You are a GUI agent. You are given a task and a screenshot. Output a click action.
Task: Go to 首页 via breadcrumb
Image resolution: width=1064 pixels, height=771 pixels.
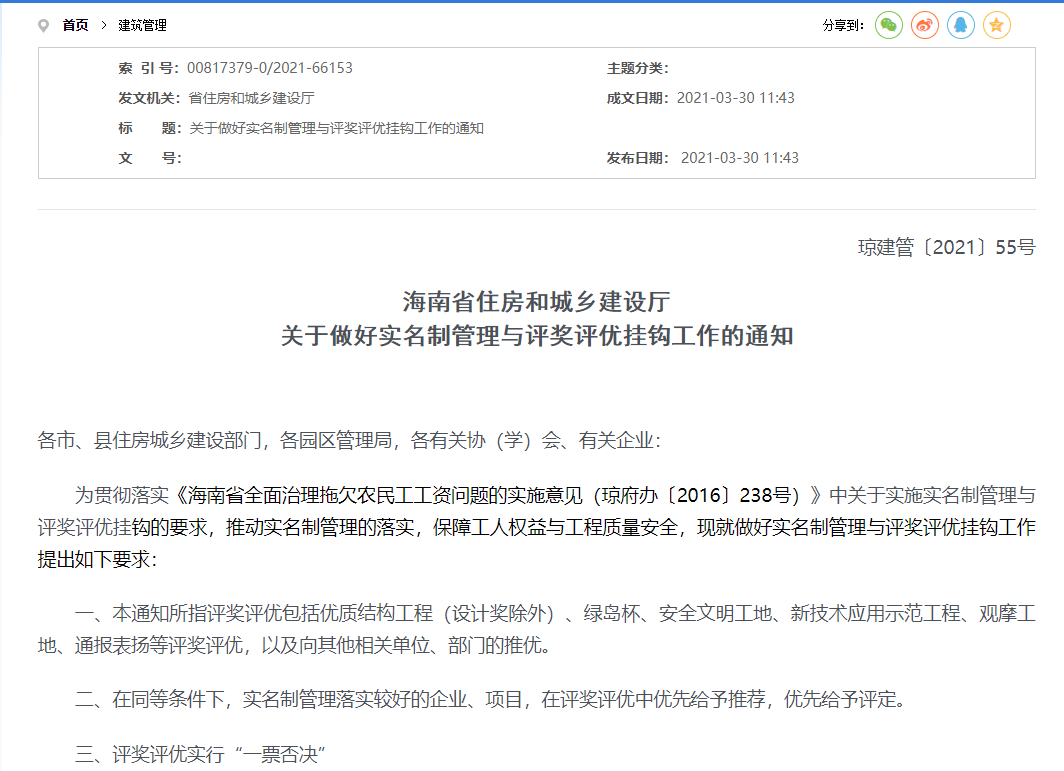[75, 26]
